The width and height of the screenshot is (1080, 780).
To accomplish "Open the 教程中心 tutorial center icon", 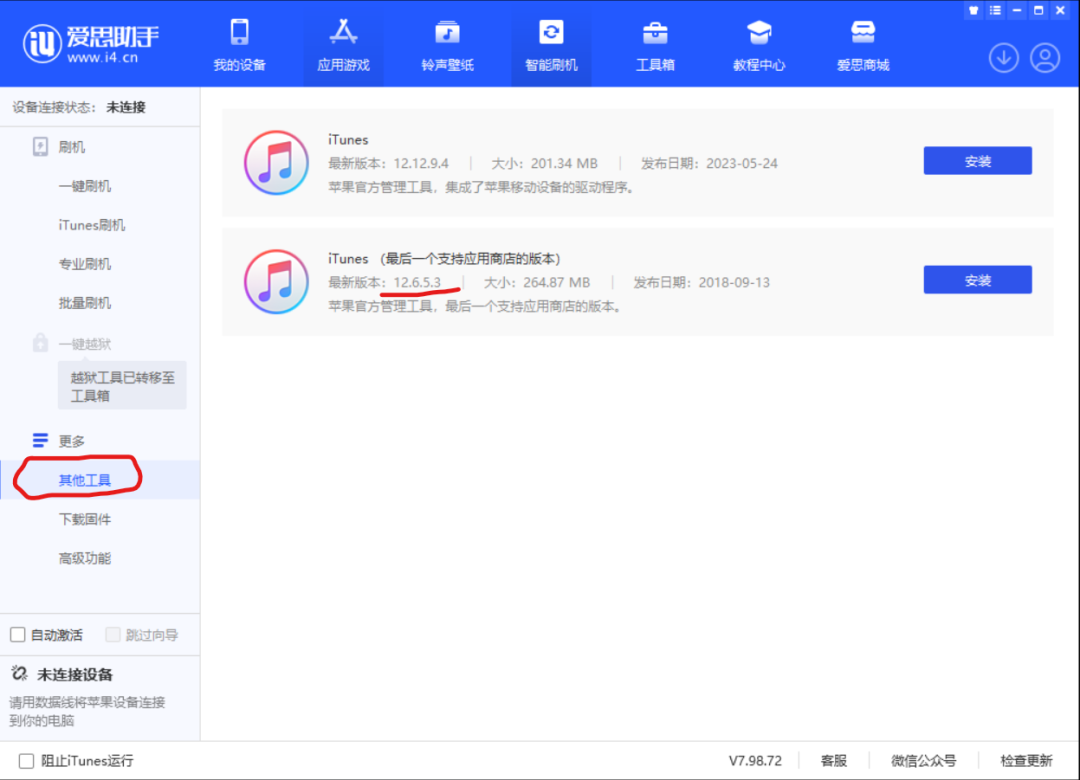I will point(759,33).
